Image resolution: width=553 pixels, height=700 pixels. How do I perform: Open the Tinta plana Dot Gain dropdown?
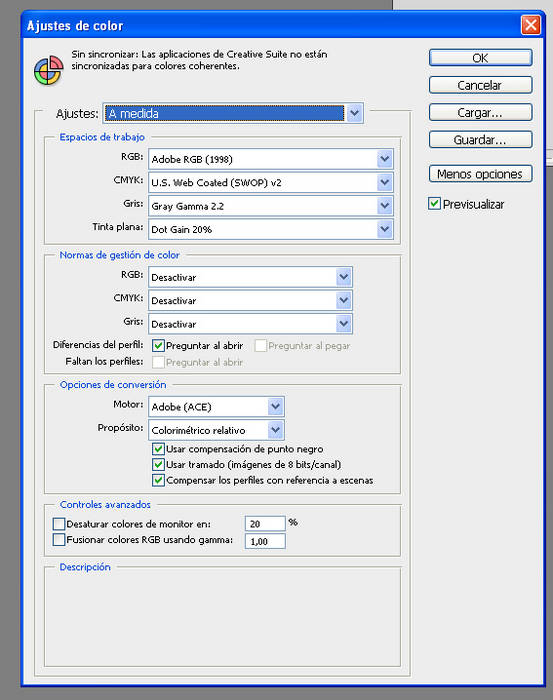pyautogui.click(x=271, y=229)
